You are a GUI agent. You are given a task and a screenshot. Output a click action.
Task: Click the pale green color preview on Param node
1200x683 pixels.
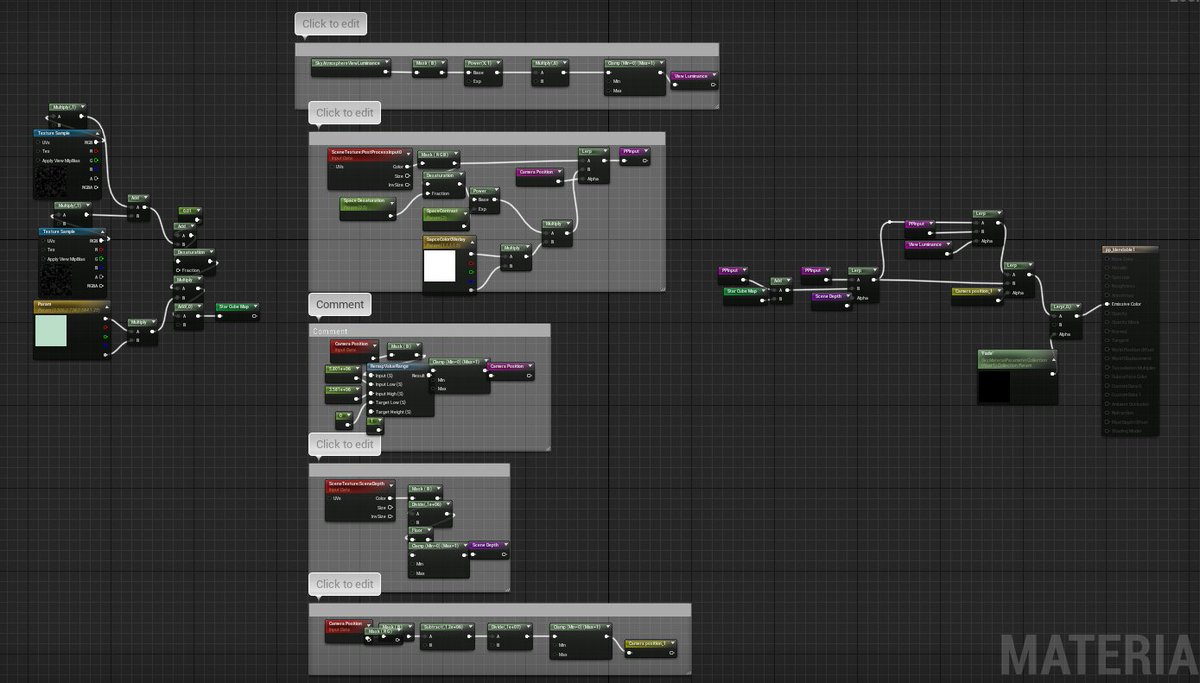click(x=51, y=330)
